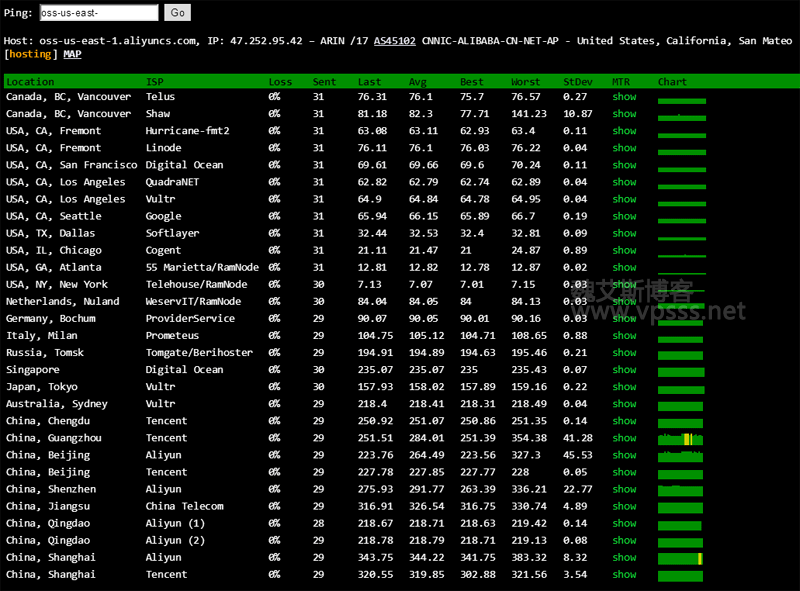Click the Guangzhou Tencent latency chart bar
Viewport: 800px width, 591px height.
point(681,439)
